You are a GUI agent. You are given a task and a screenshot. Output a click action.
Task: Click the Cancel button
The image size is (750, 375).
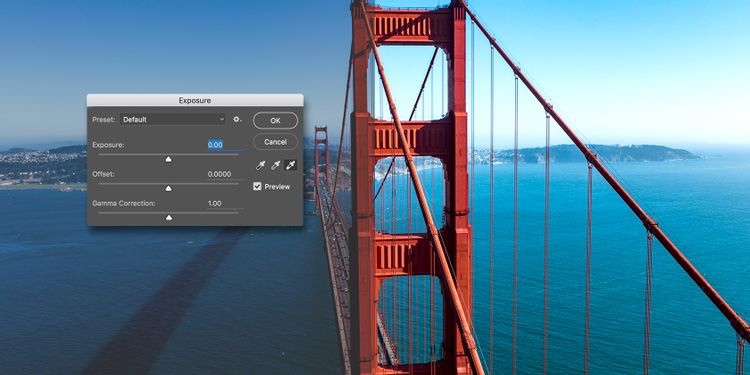pos(276,142)
